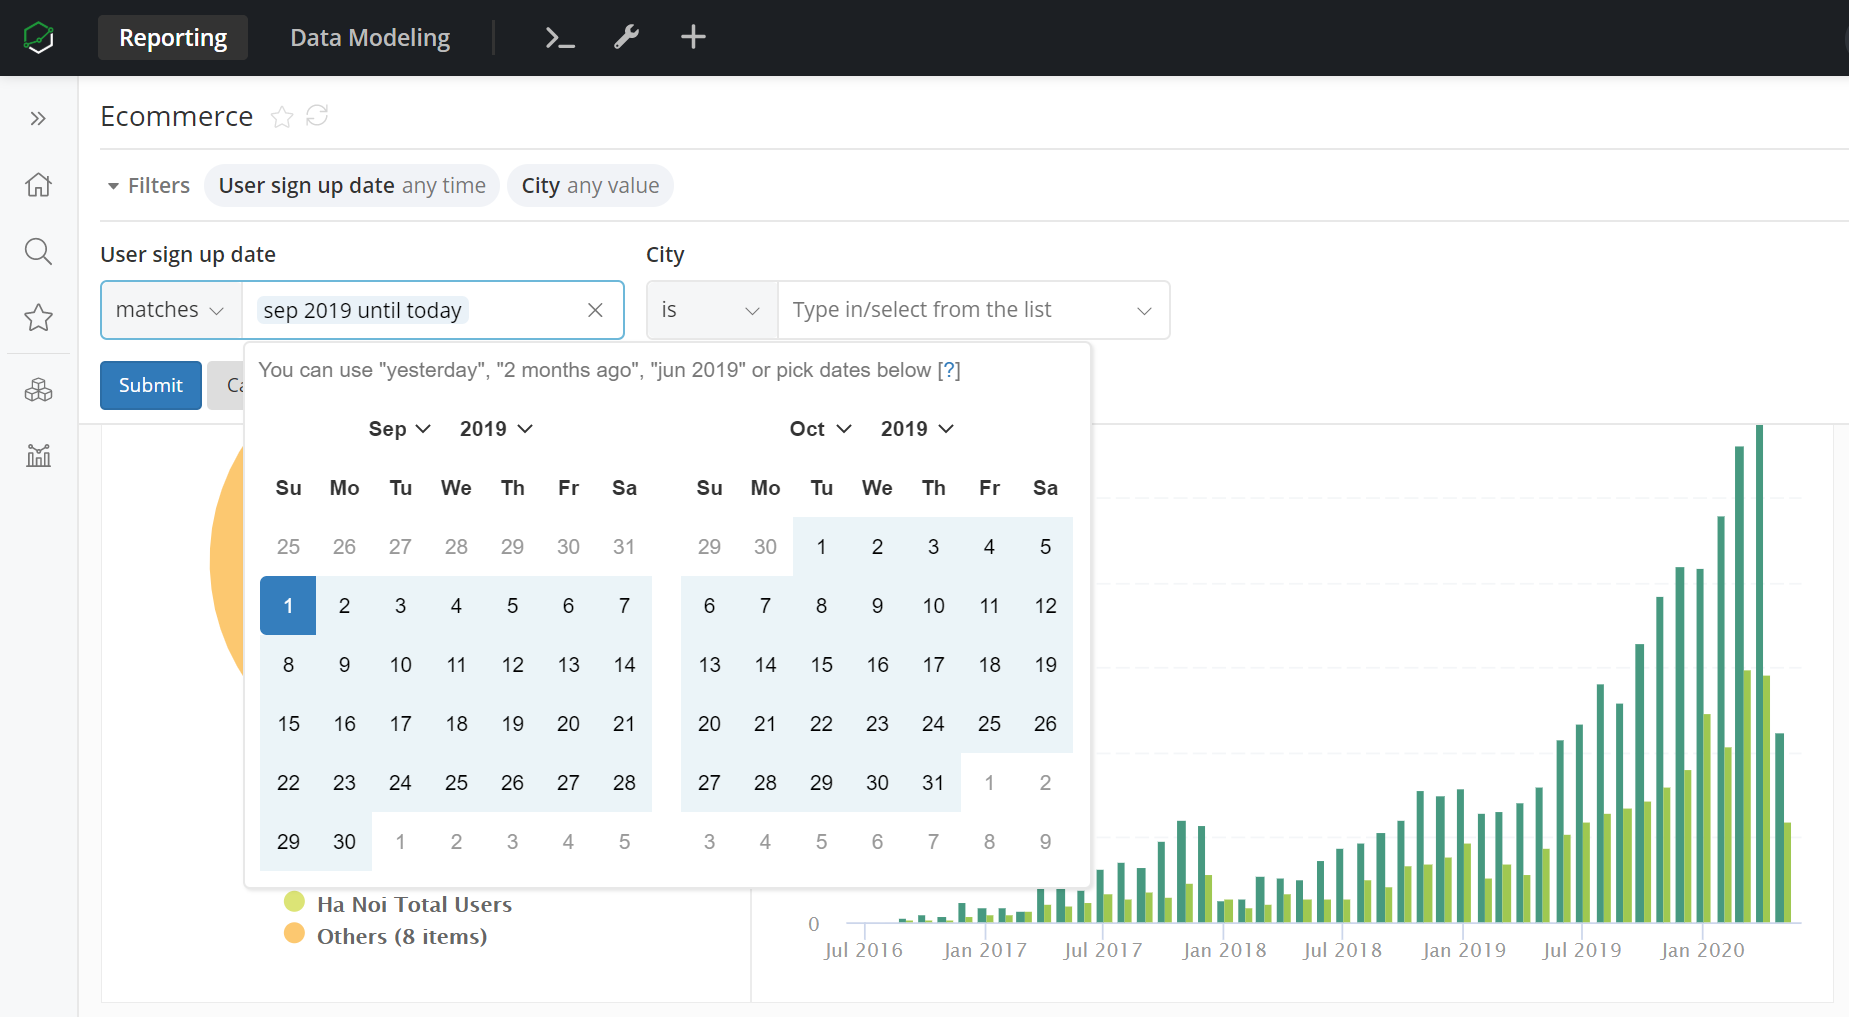Go to Home in sidebar
The height and width of the screenshot is (1017, 1849).
(38, 185)
